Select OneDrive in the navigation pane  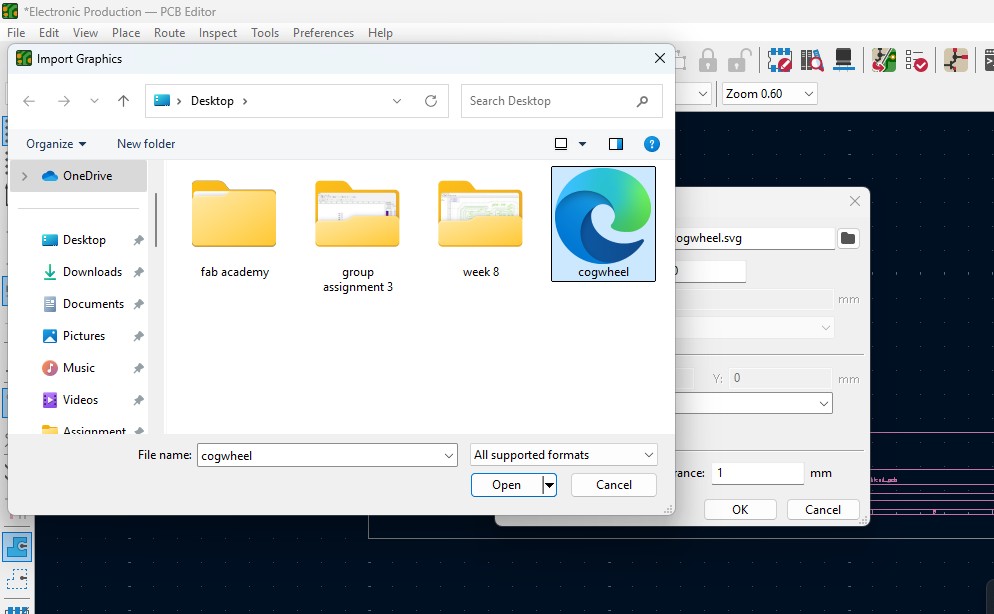[x=79, y=176]
